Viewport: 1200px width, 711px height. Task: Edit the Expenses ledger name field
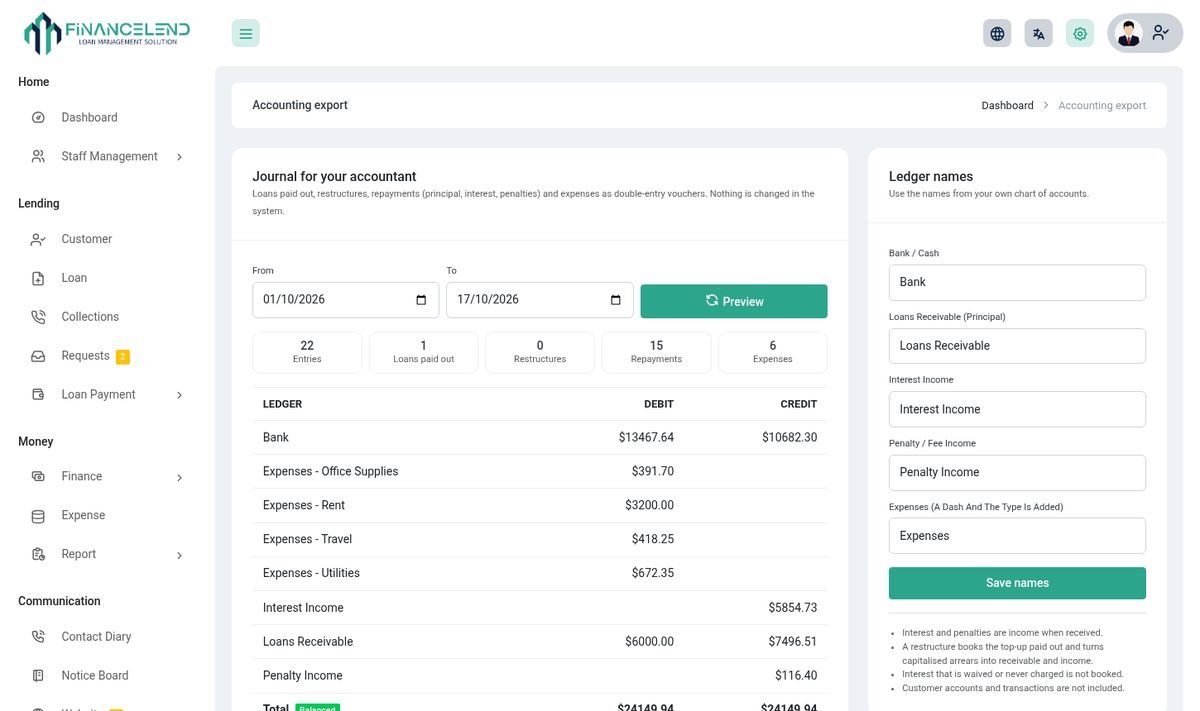(1017, 536)
